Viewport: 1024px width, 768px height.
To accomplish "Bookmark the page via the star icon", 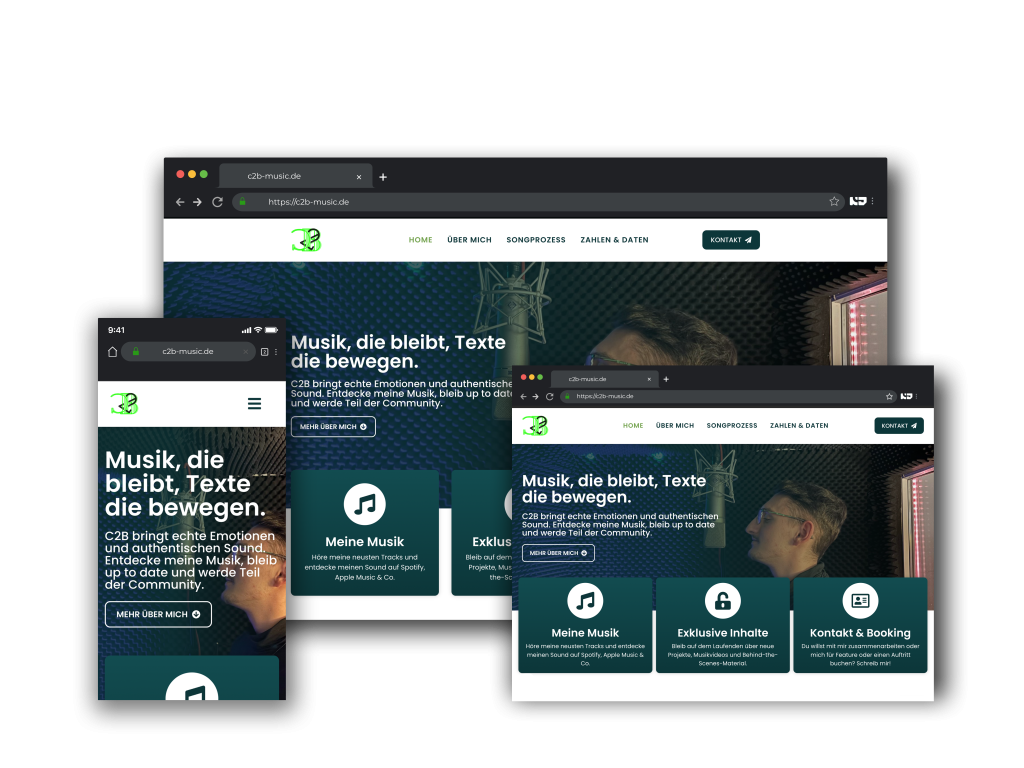I will click(889, 396).
